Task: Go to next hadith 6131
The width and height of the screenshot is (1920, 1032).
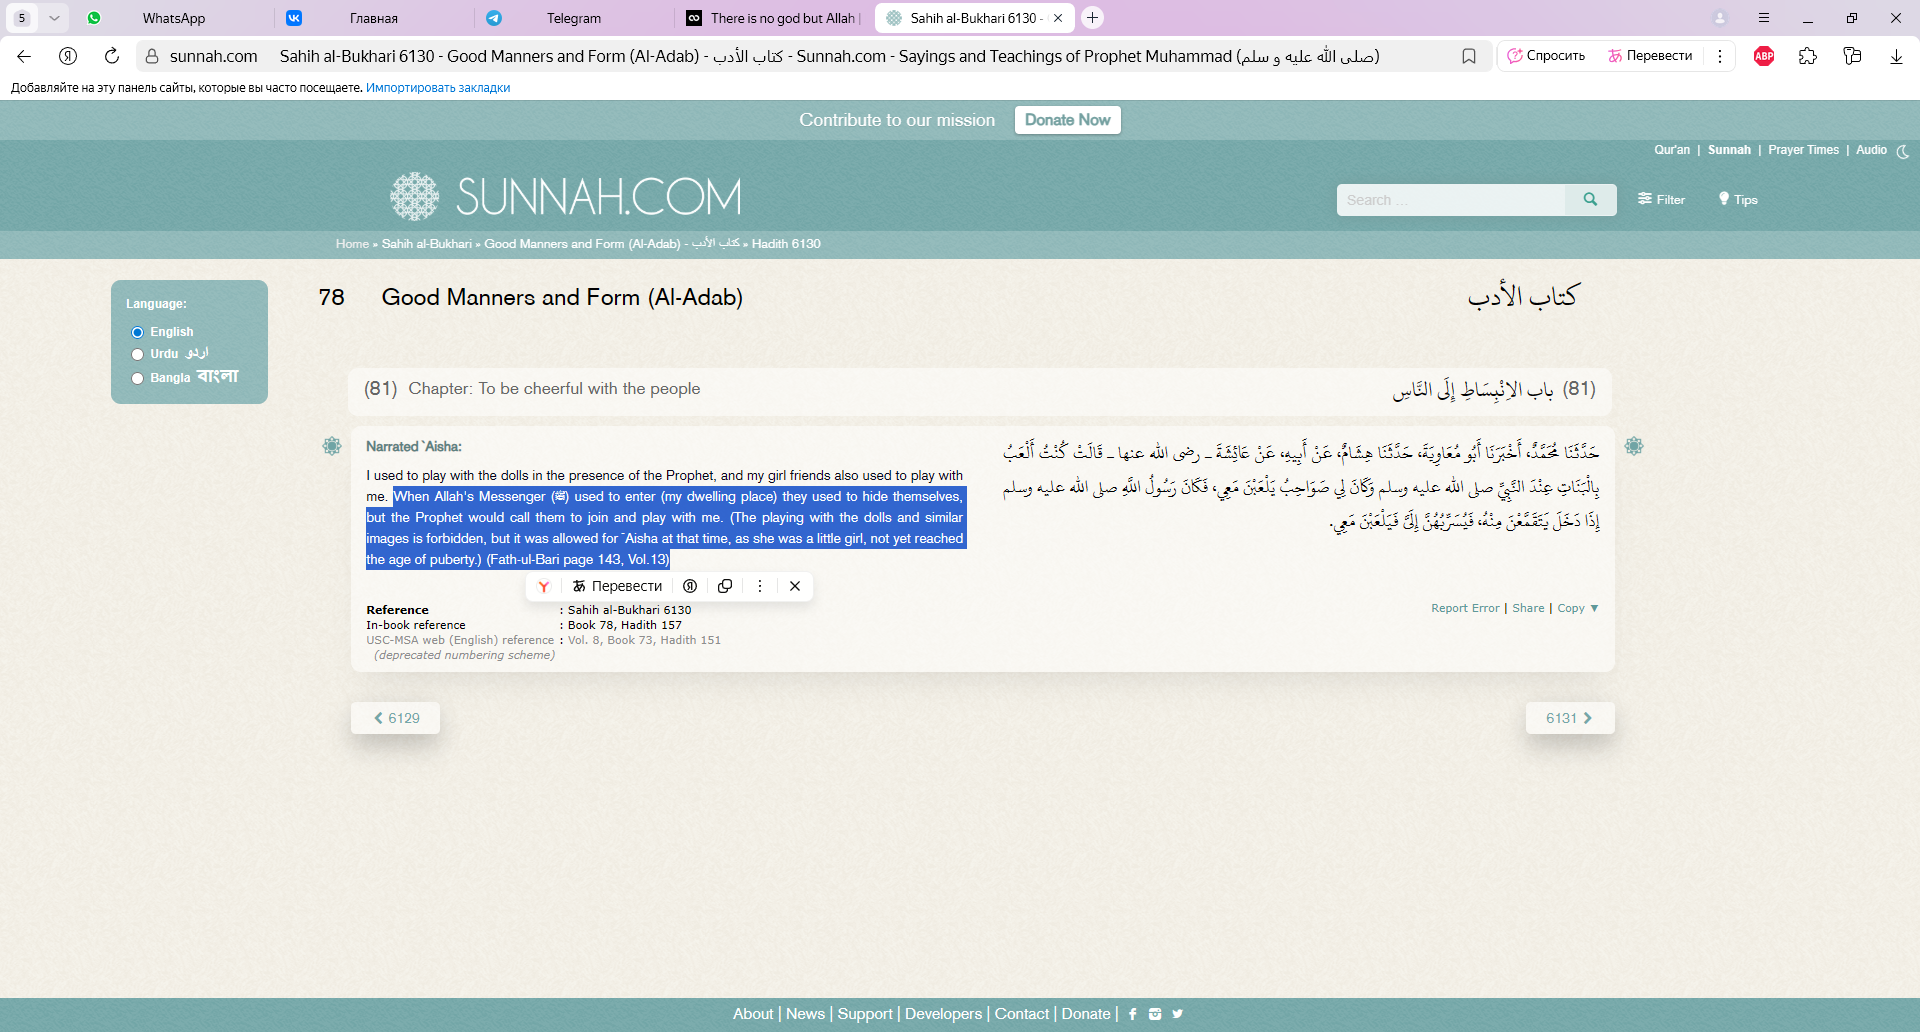Action: (1569, 718)
